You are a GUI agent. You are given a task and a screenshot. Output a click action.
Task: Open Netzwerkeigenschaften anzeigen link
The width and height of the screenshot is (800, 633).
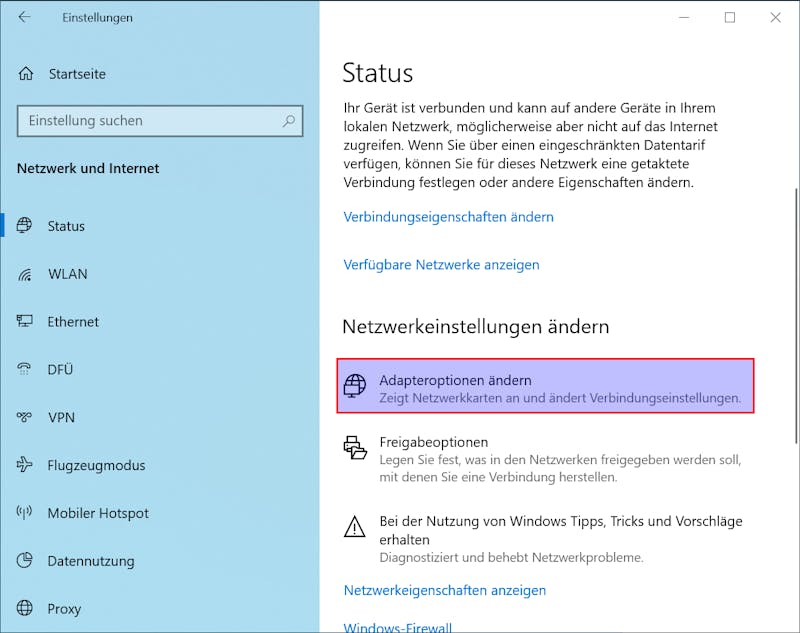(x=445, y=590)
